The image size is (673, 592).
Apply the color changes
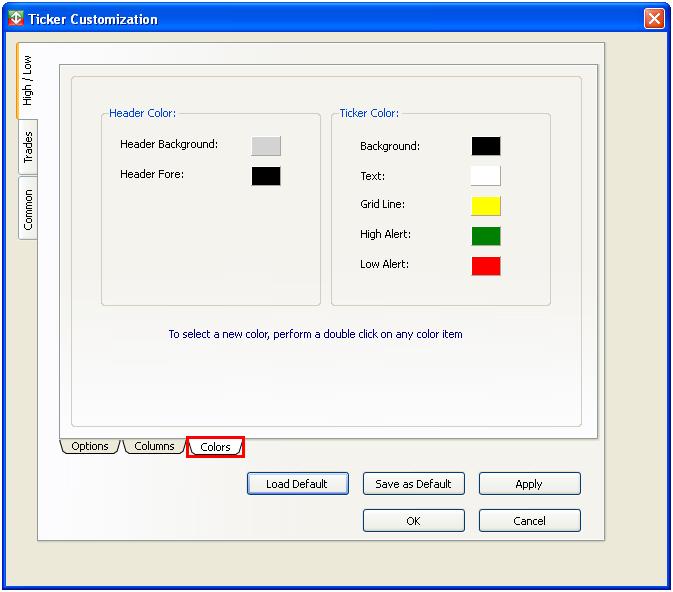529,484
